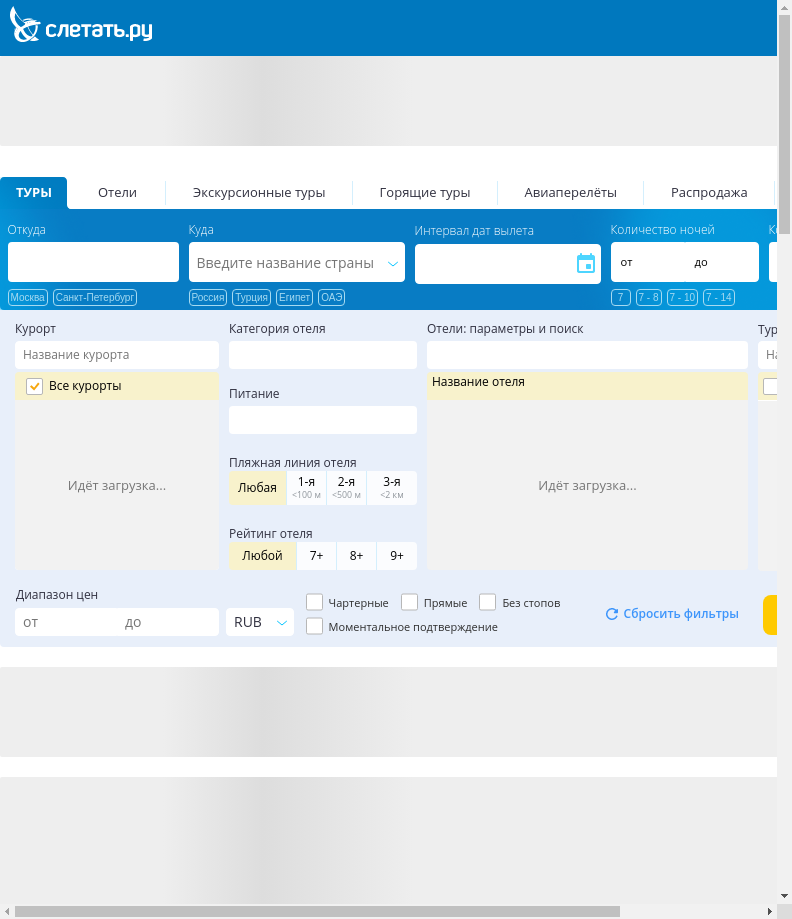The width and height of the screenshot is (792, 919).
Task: Select 8+ hotel rating
Action: pyautogui.click(x=356, y=556)
